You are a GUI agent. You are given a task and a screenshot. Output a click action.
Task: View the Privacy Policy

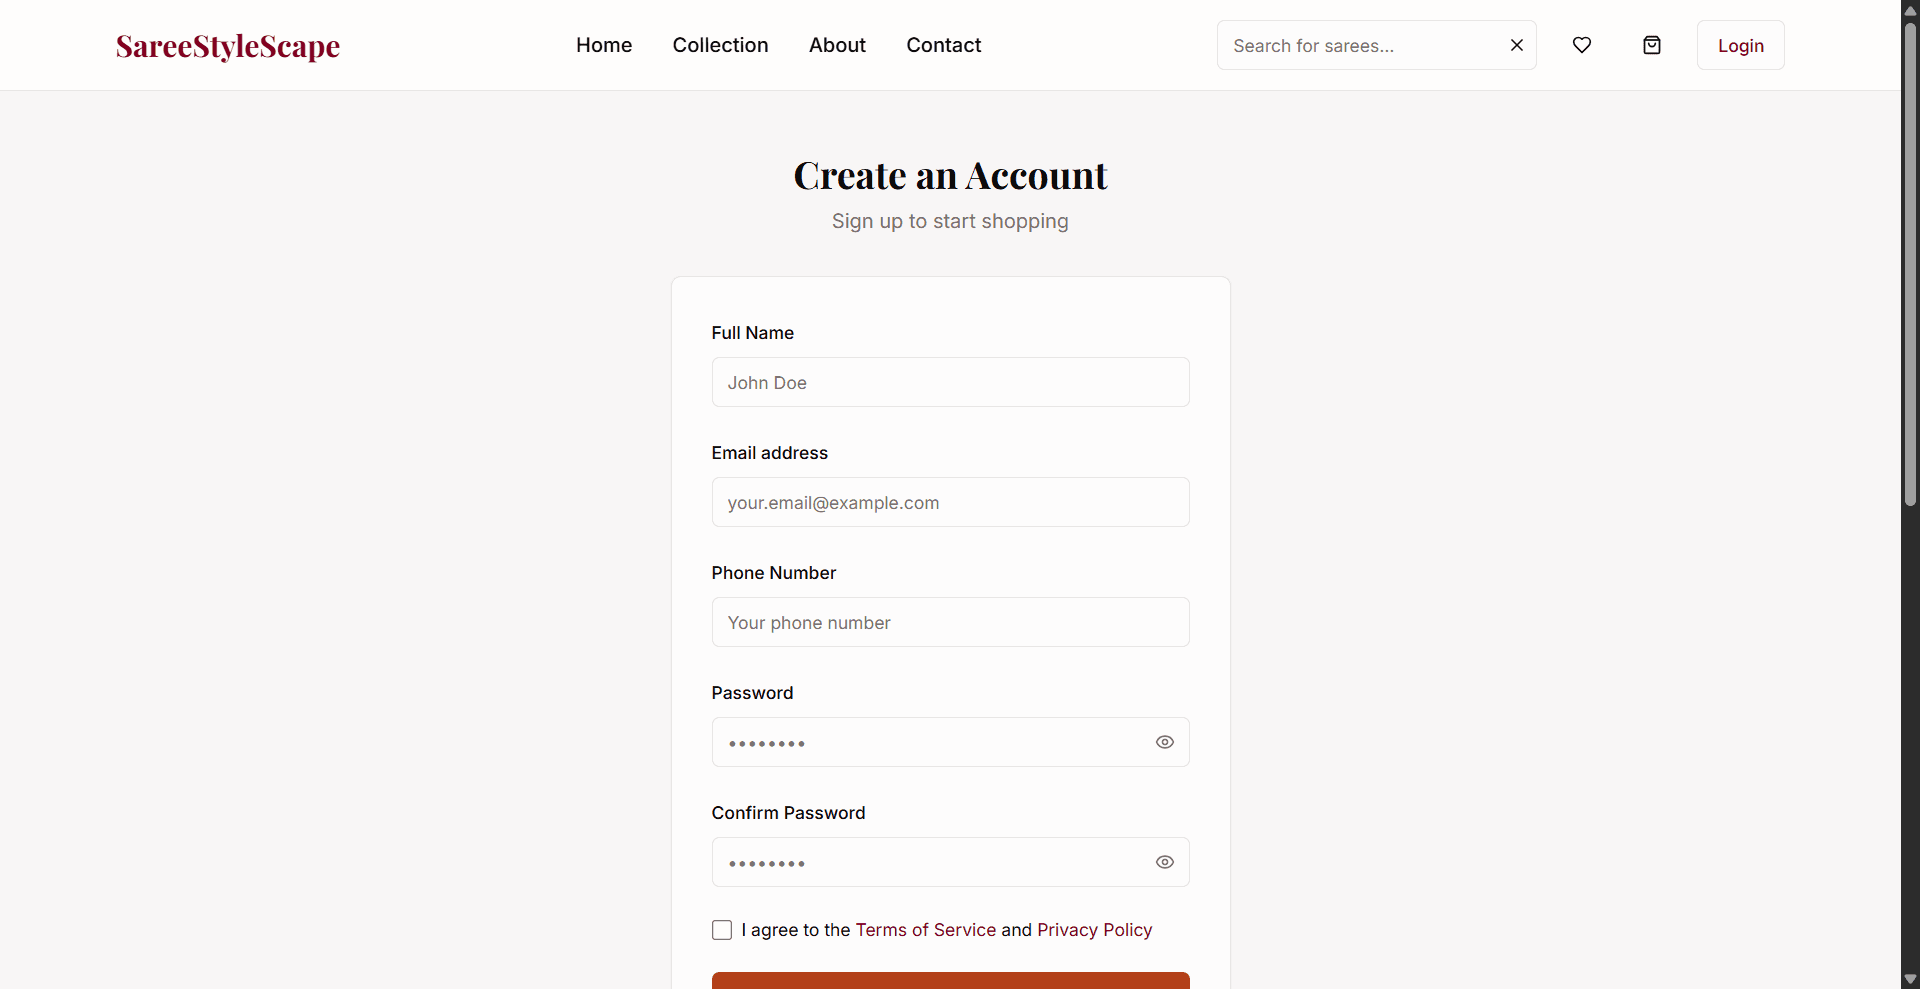[1094, 929]
